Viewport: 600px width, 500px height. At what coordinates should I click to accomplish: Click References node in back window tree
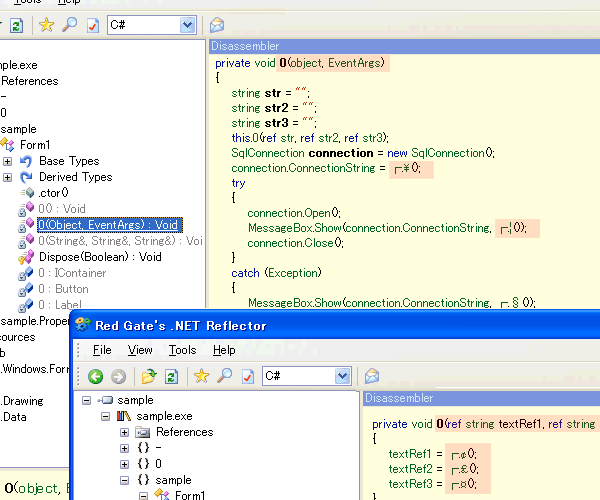30,81
